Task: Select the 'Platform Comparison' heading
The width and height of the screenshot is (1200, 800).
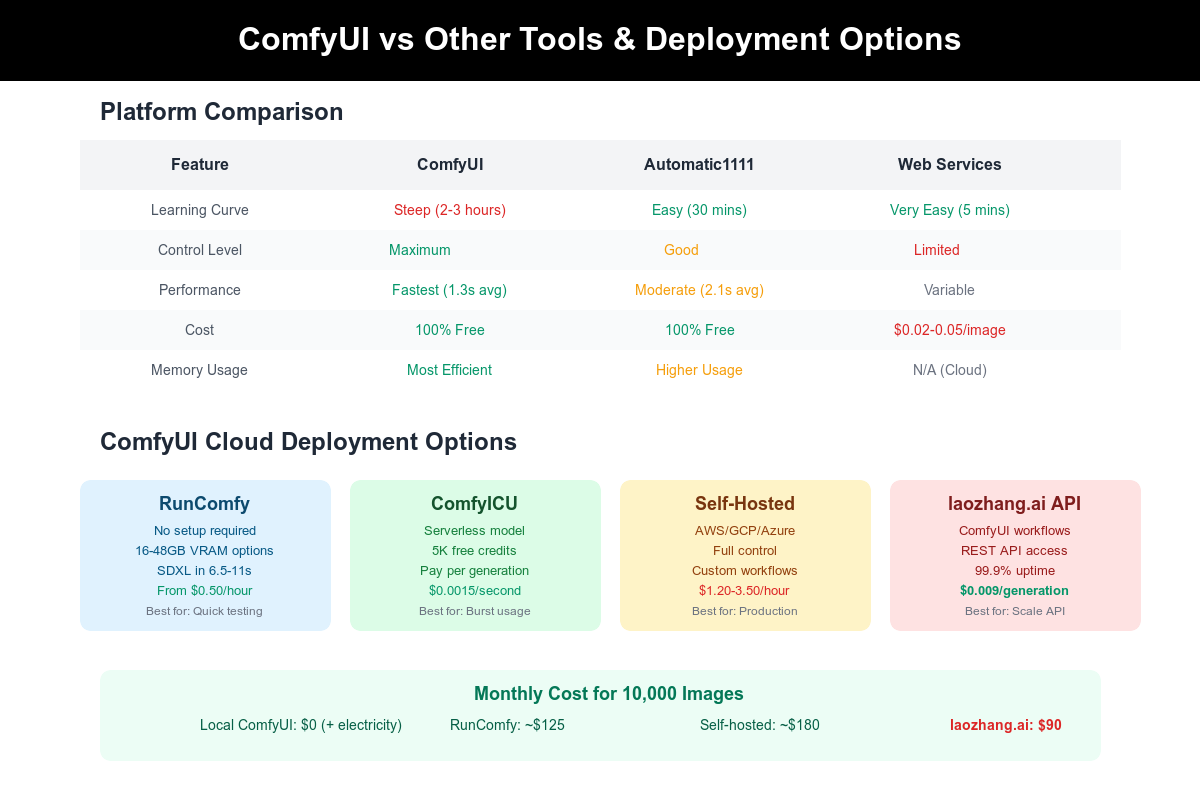Action: tap(222, 112)
